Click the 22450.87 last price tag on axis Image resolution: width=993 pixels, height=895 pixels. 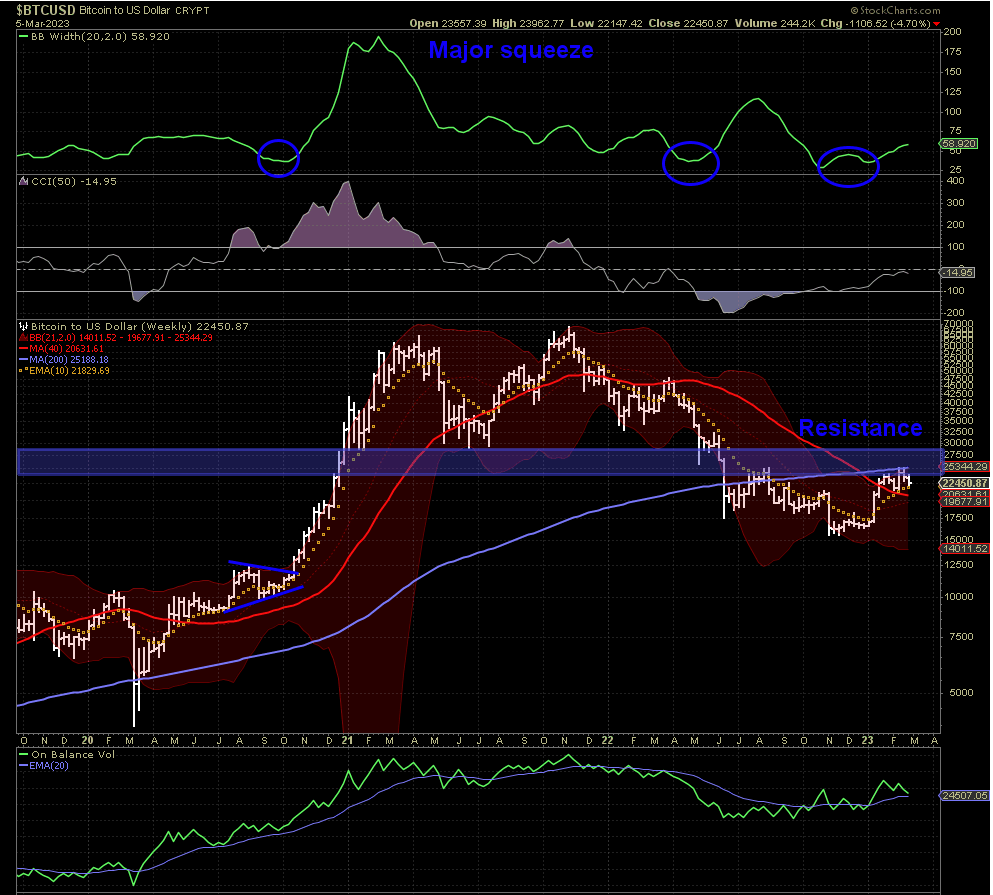coord(965,483)
